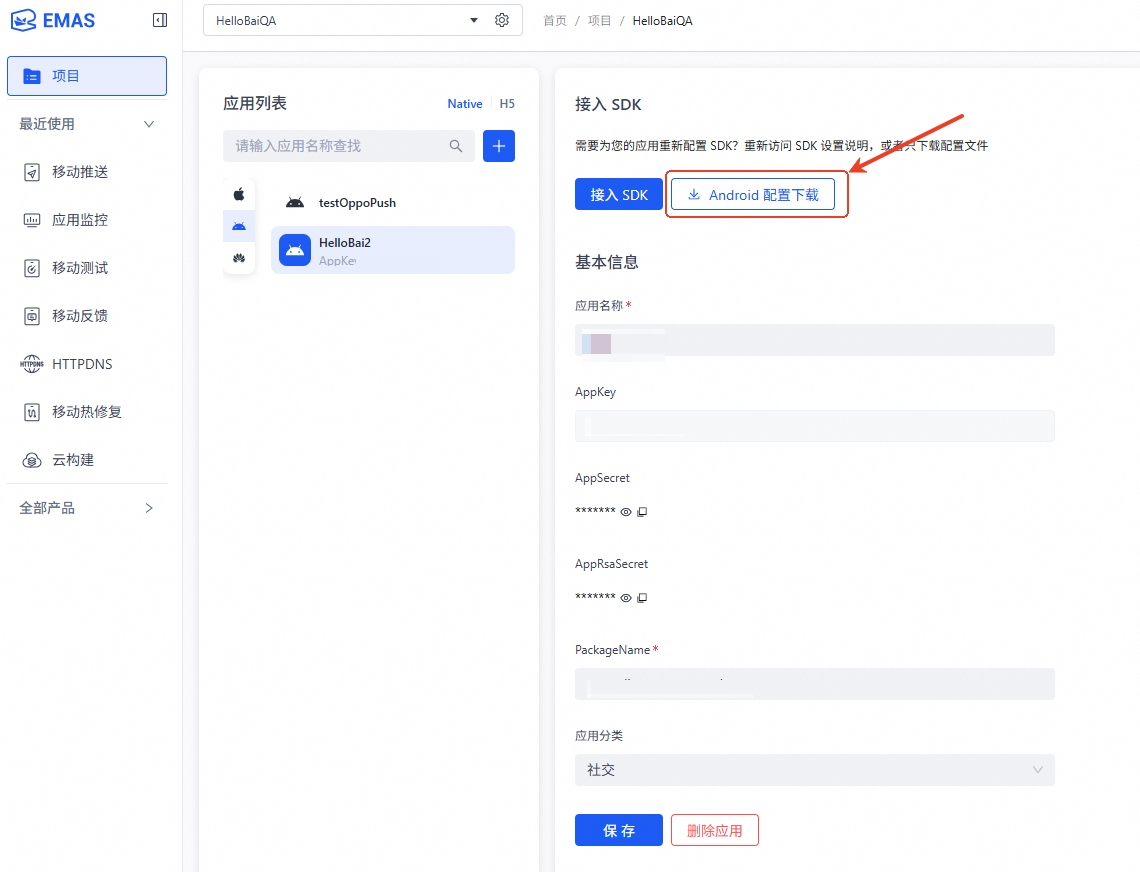Click the search magnifier icon
Viewport: 1140px width, 872px height.
coord(456,146)
